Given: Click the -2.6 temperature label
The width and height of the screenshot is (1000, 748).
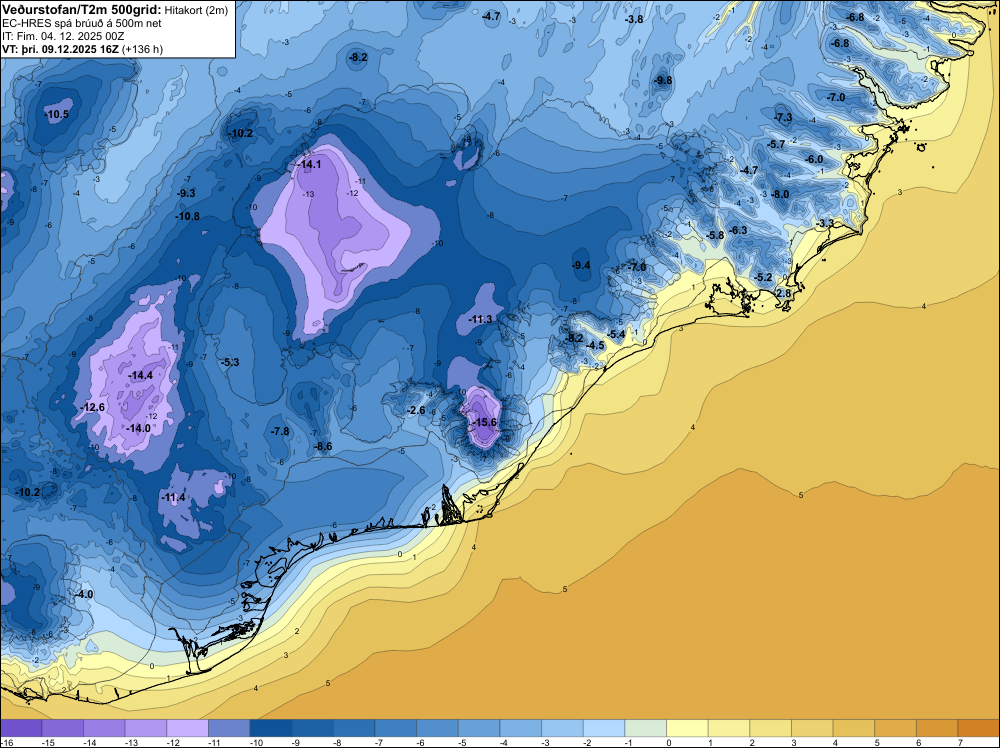Looking at the screenshot, I should 416,410.
